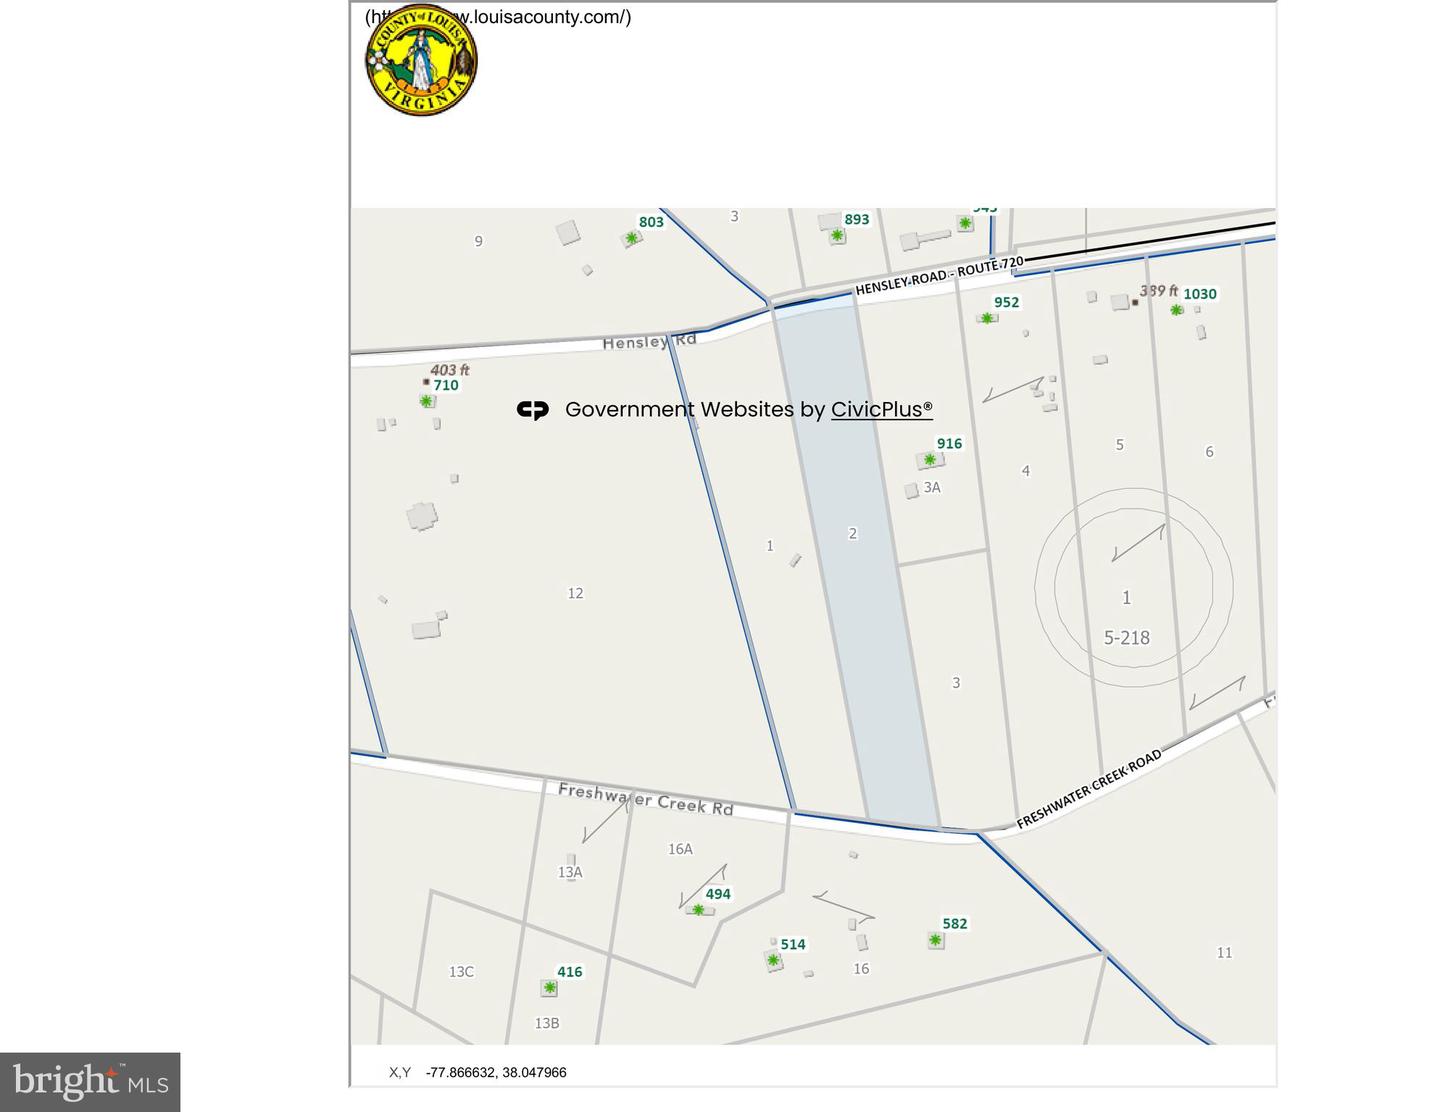Click the CivicPlus CP logo icon
Screen dimensions: 1440x1112
coord(533,410)
